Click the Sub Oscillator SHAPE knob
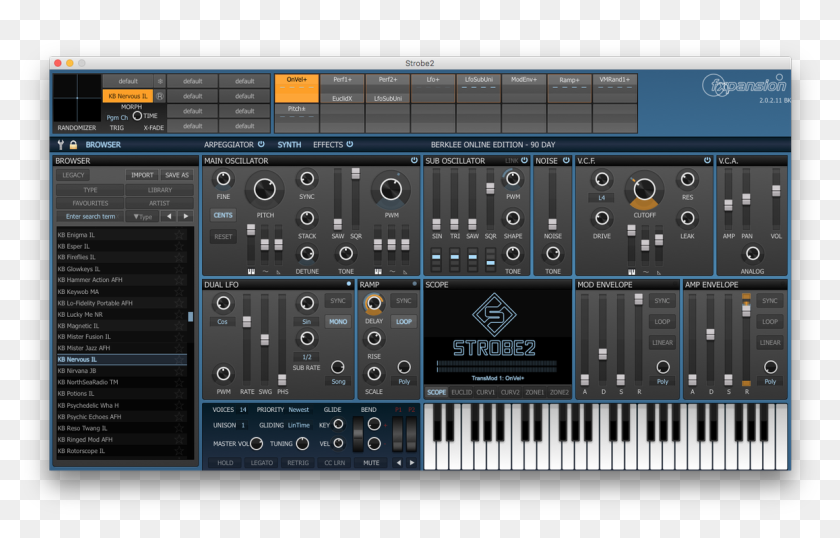 [x=513, y=218]
